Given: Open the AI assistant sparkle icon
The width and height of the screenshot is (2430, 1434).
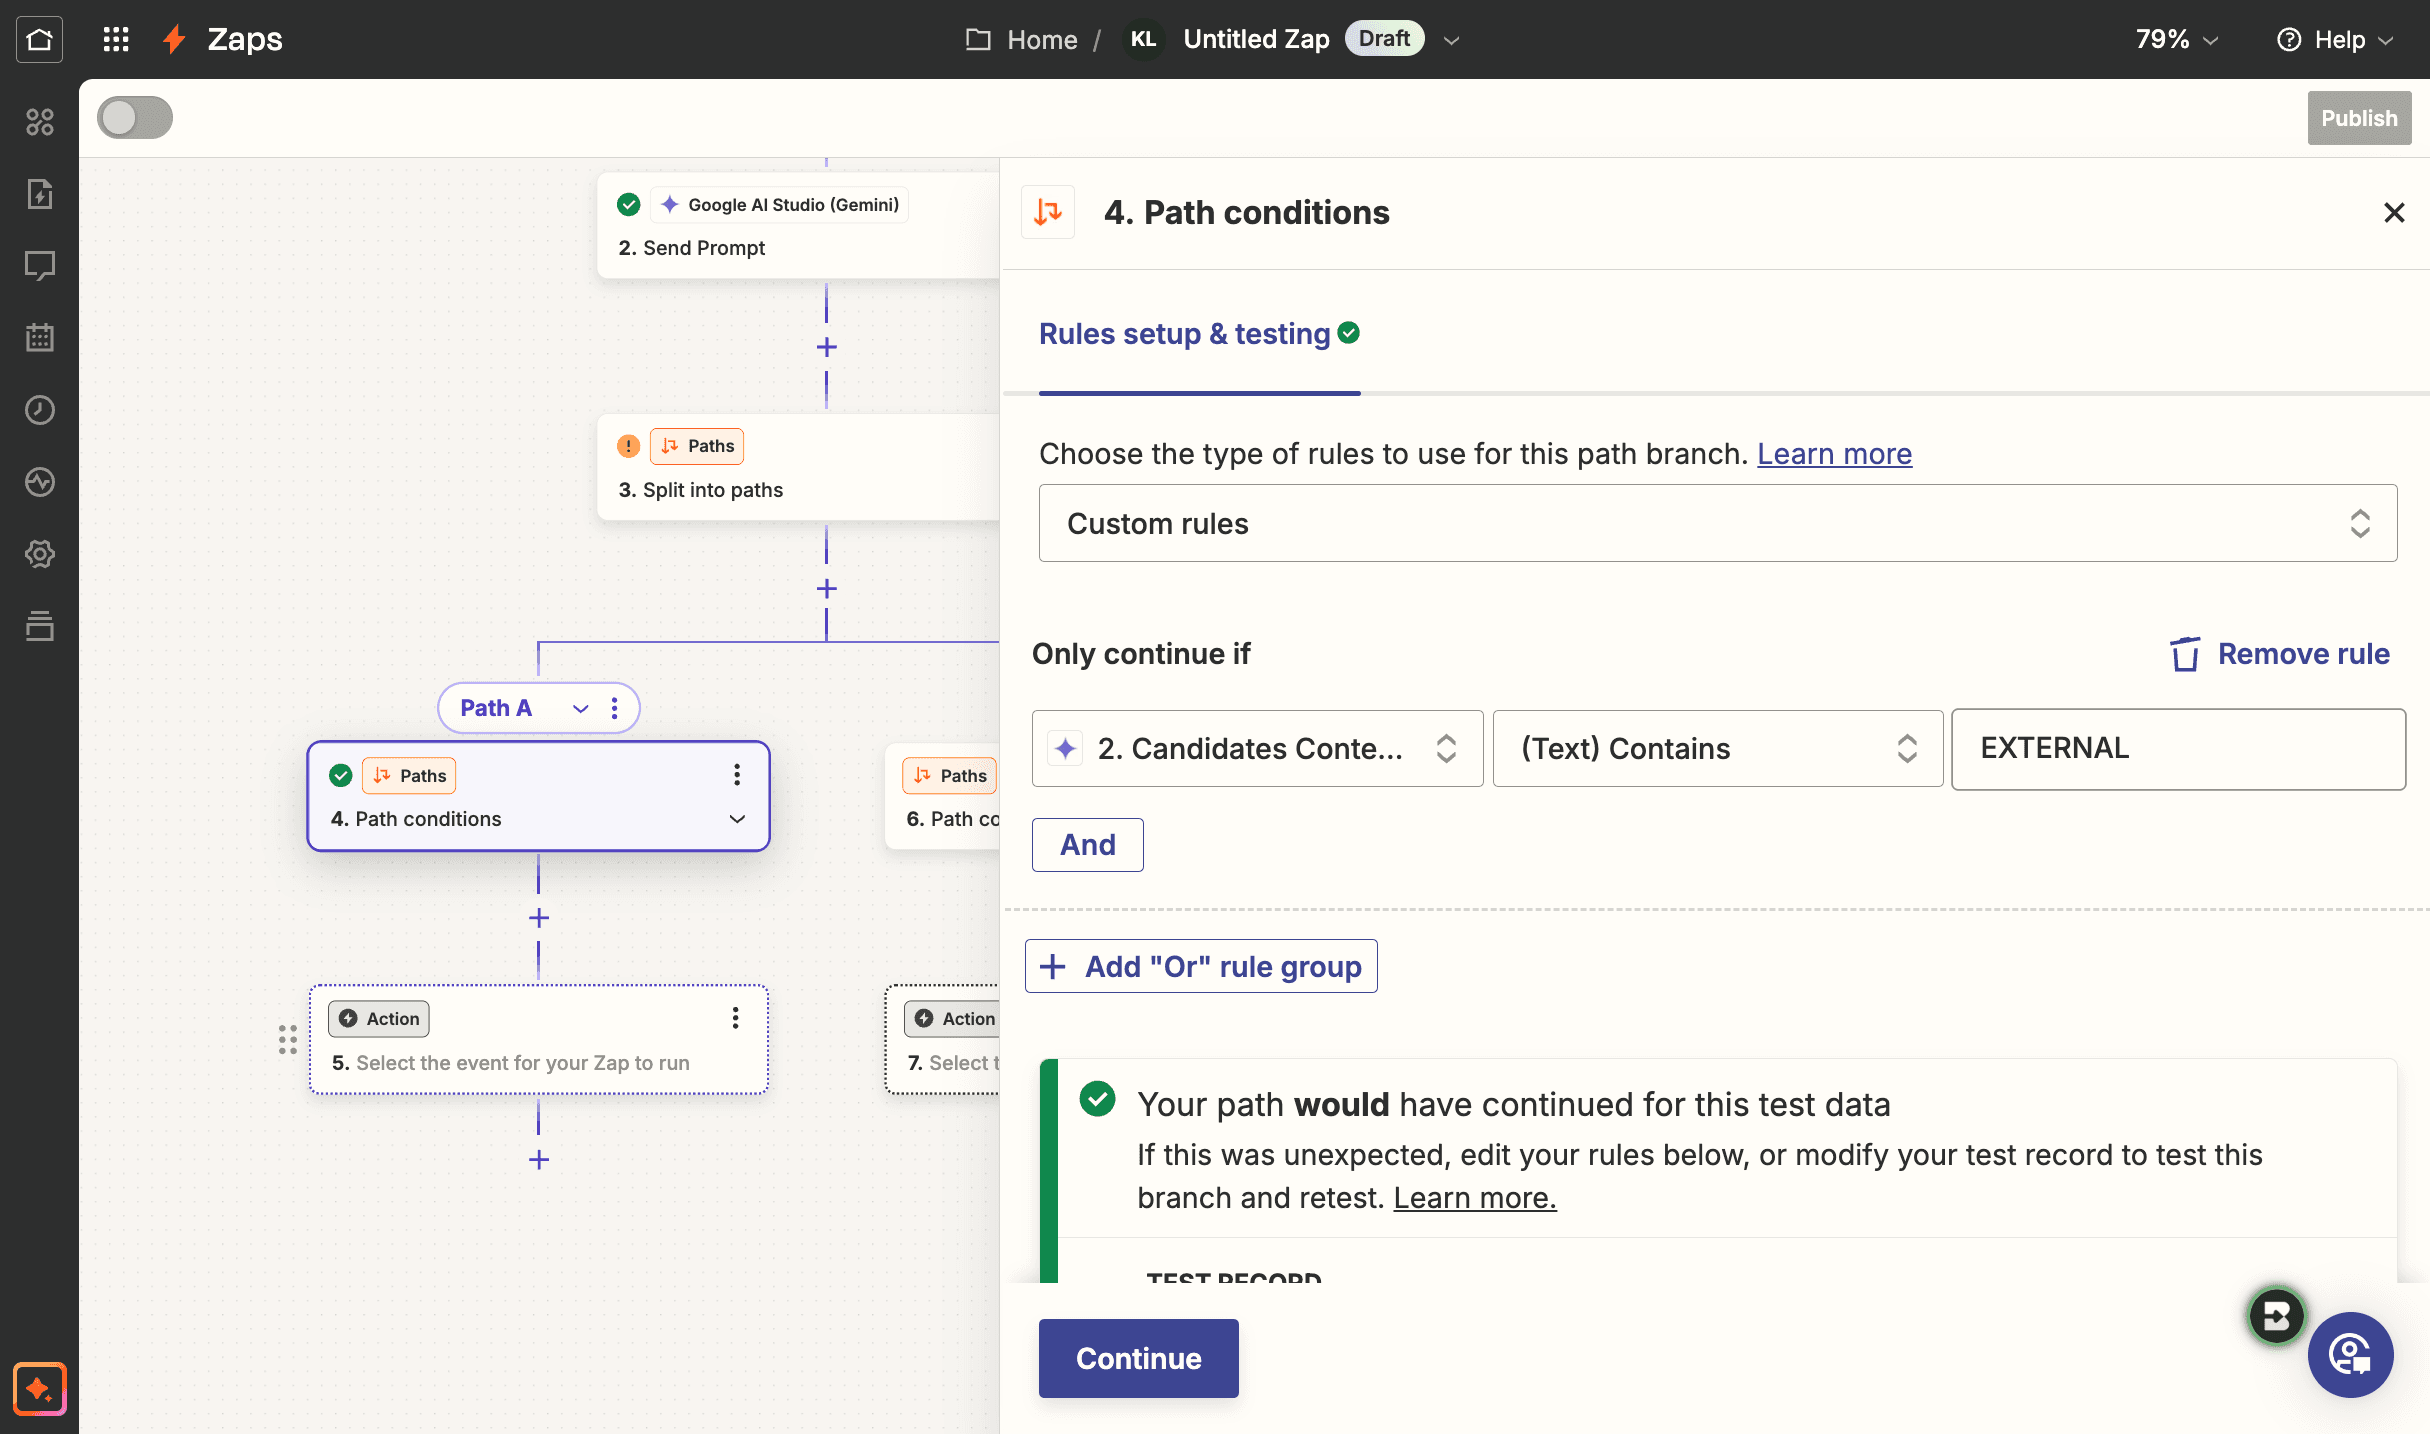Looking at the screenshot, I should point(40,1389).
